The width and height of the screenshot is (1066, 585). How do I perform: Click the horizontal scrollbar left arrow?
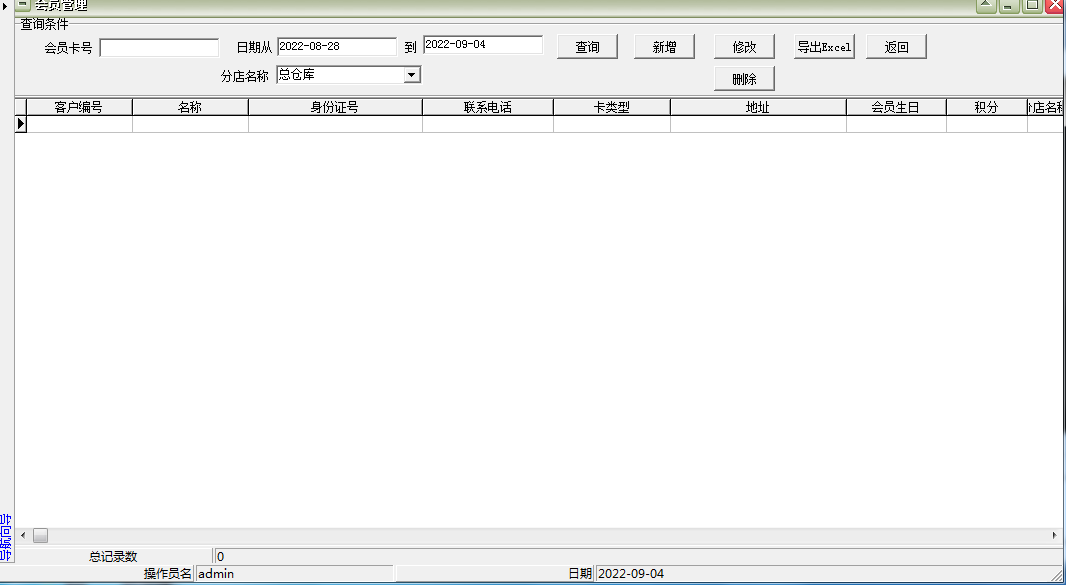(22, 535)
